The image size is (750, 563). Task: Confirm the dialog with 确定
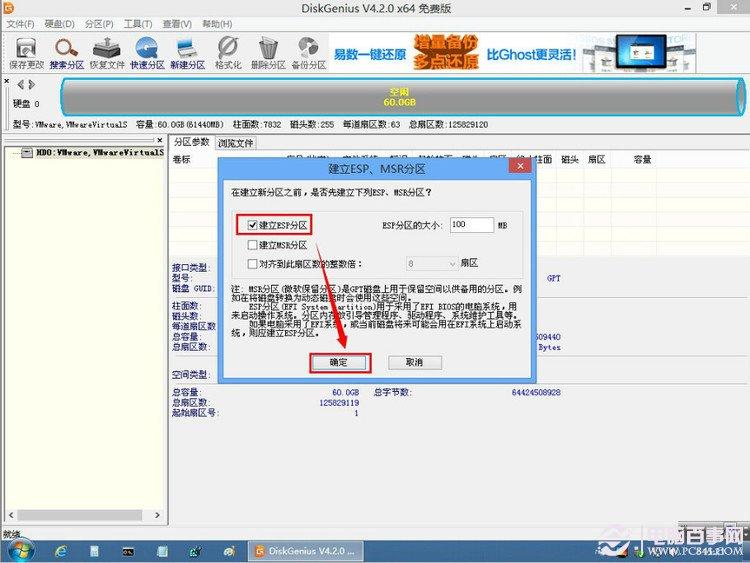point(339,363)
